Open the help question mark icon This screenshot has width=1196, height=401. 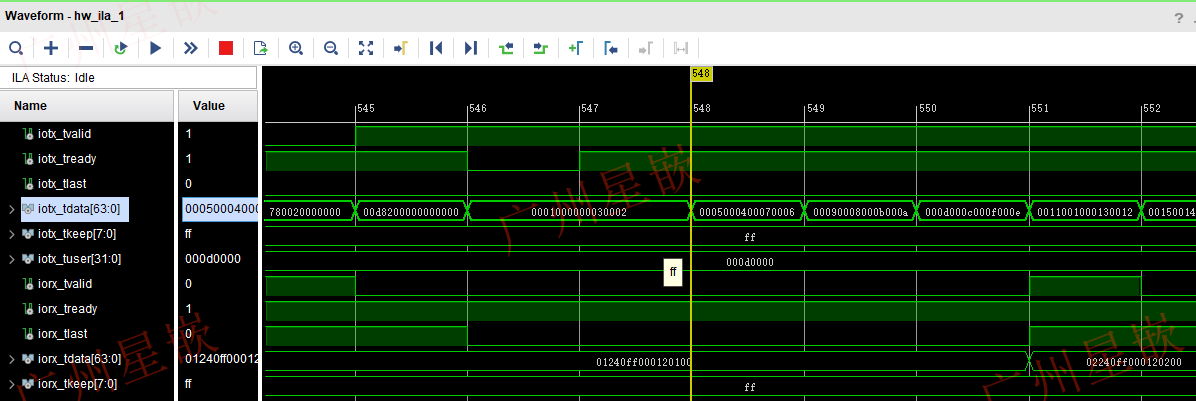click(x=1178, y=17)
